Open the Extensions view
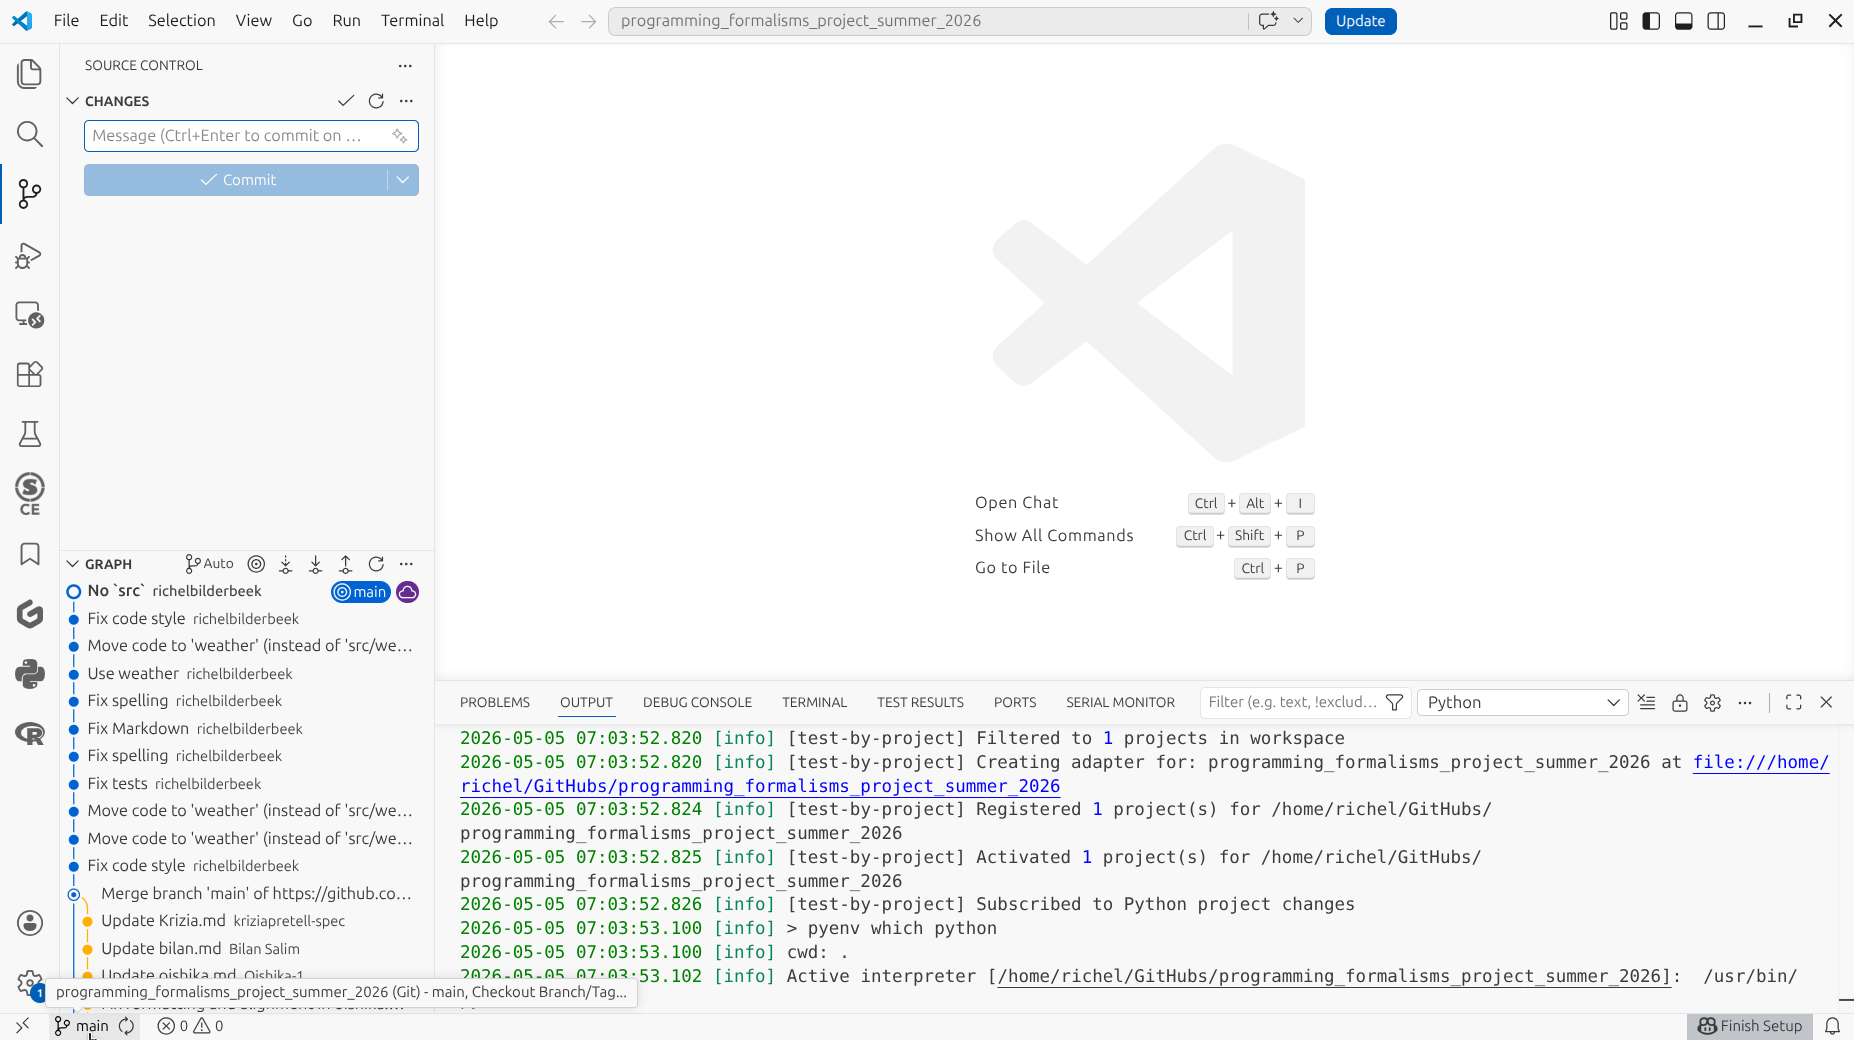1854x1040 pixels. point(30,374)
